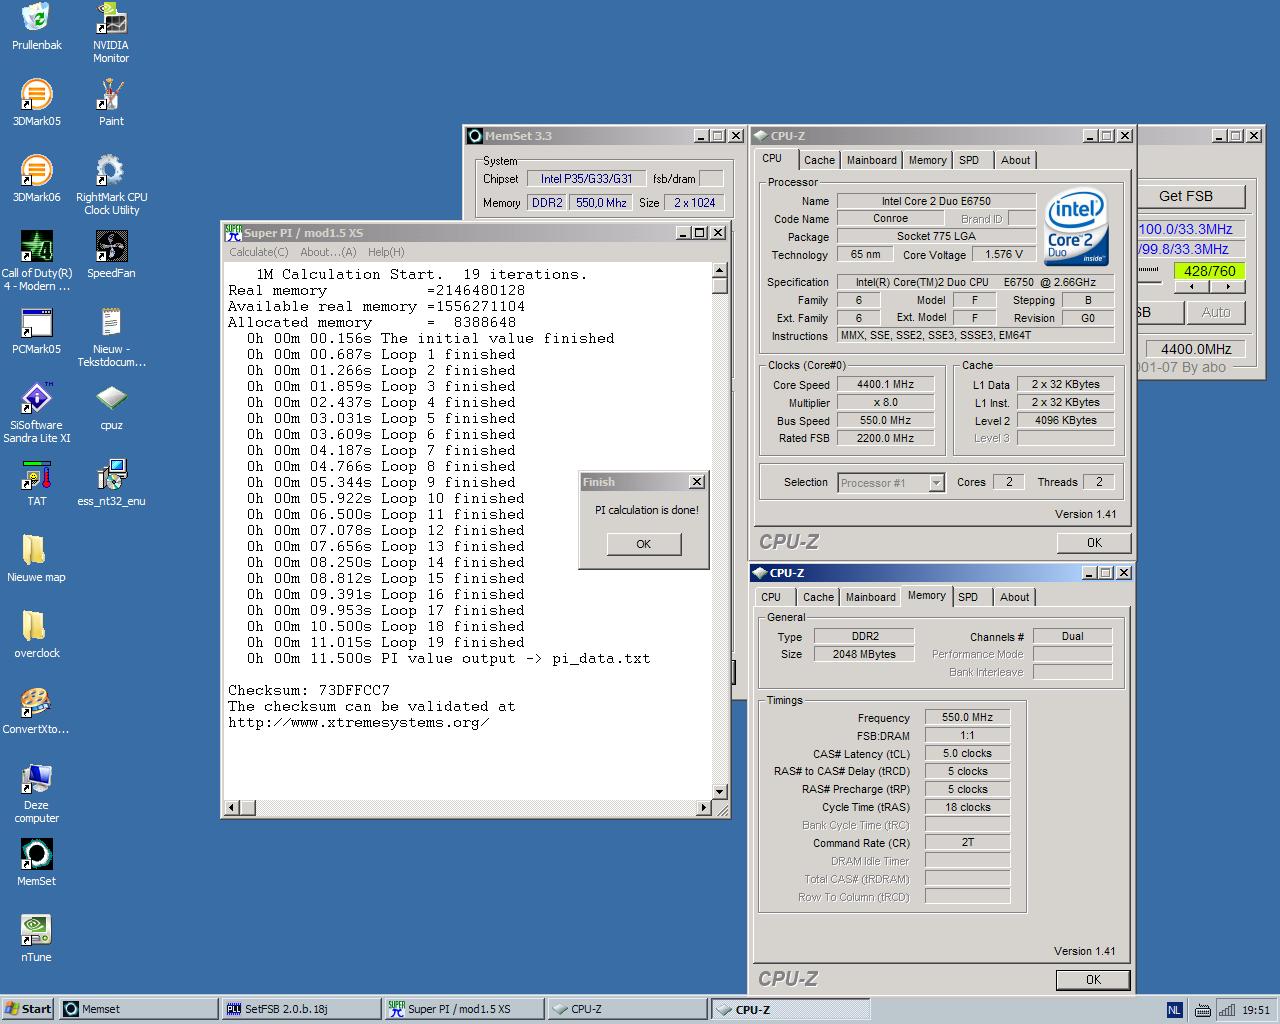Click the 550,0 Mhz memory field in MemSet

[601, 203]
